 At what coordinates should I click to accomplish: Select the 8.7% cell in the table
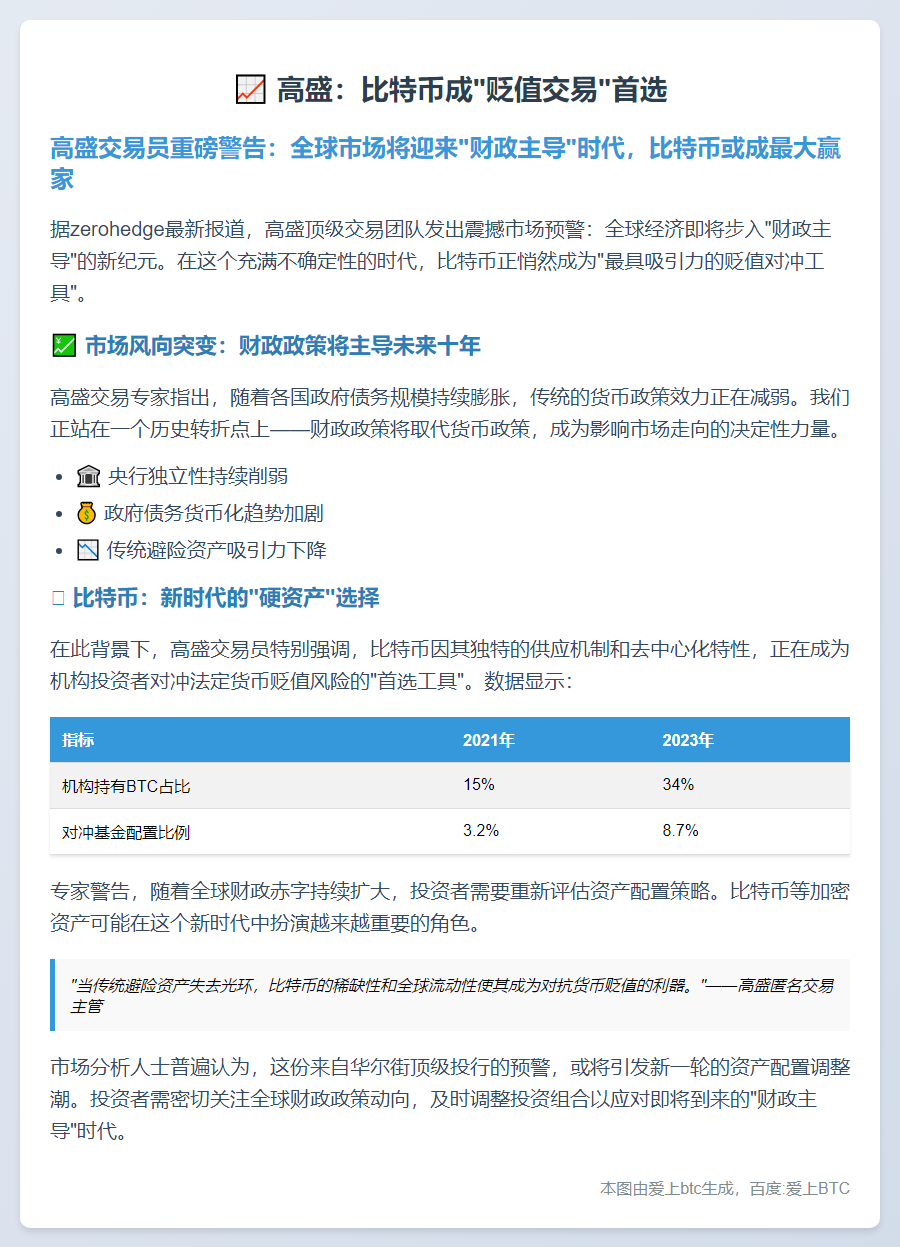pyautogui.click(x=679, y=831)
